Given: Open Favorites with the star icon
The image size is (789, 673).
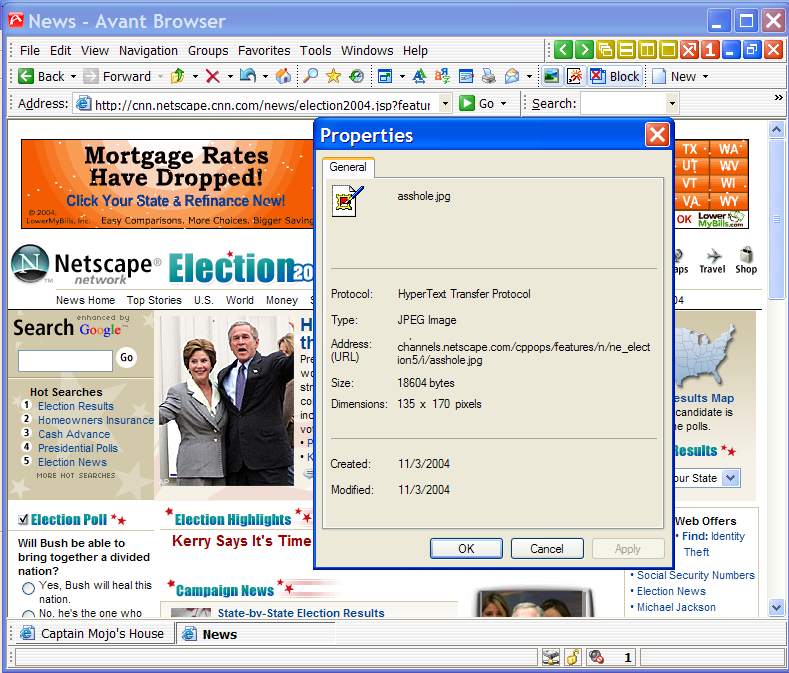Looking at the screenshot, I should tap(333, 76).
